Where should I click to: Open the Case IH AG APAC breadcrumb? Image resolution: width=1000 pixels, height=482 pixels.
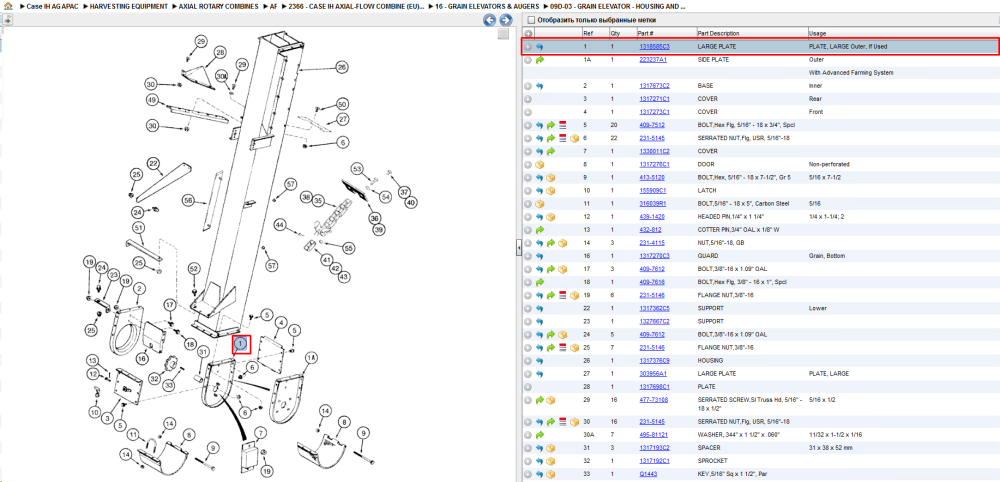point(52,6)
